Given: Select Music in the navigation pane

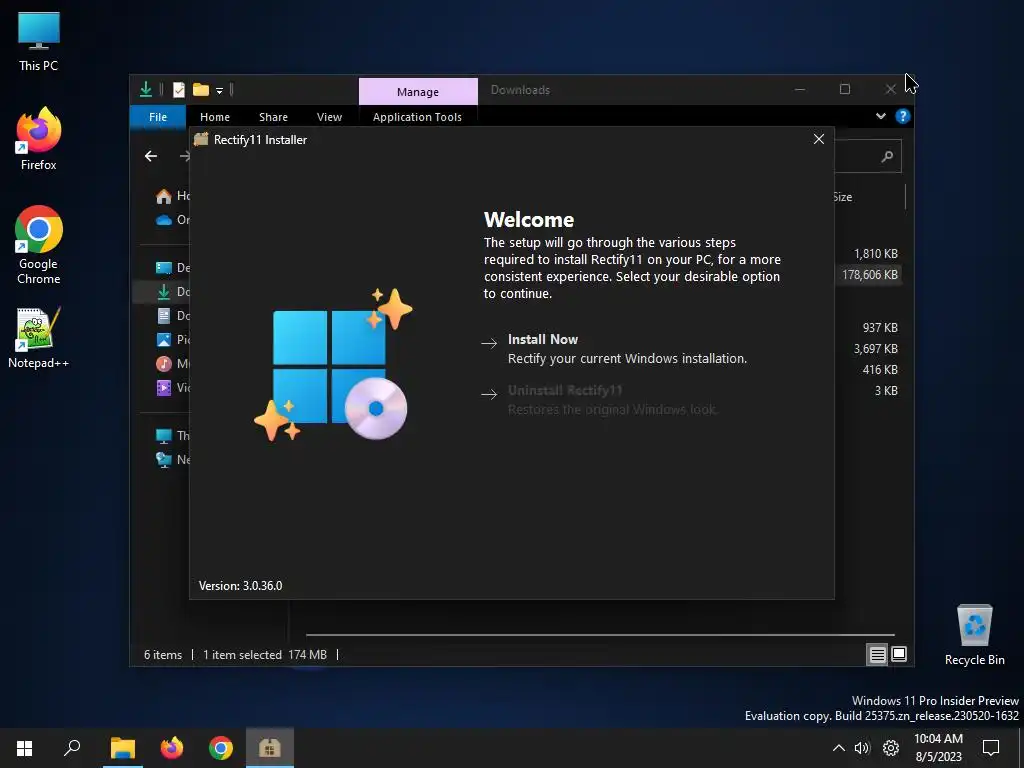Looking at the screenshot, I should 172,364.
